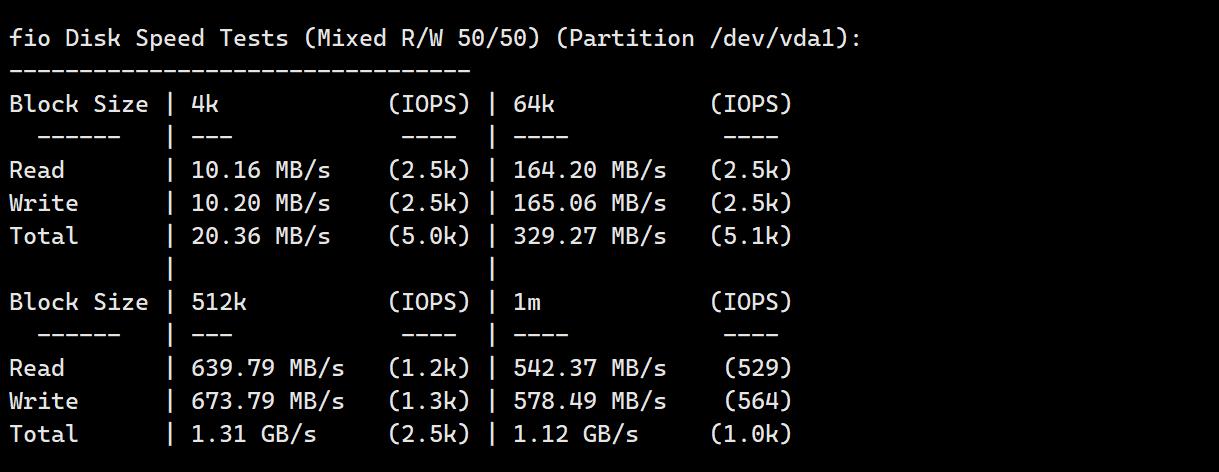Click the 20.36 MB/s total value
1219x472 pixels.
[261, 236]
